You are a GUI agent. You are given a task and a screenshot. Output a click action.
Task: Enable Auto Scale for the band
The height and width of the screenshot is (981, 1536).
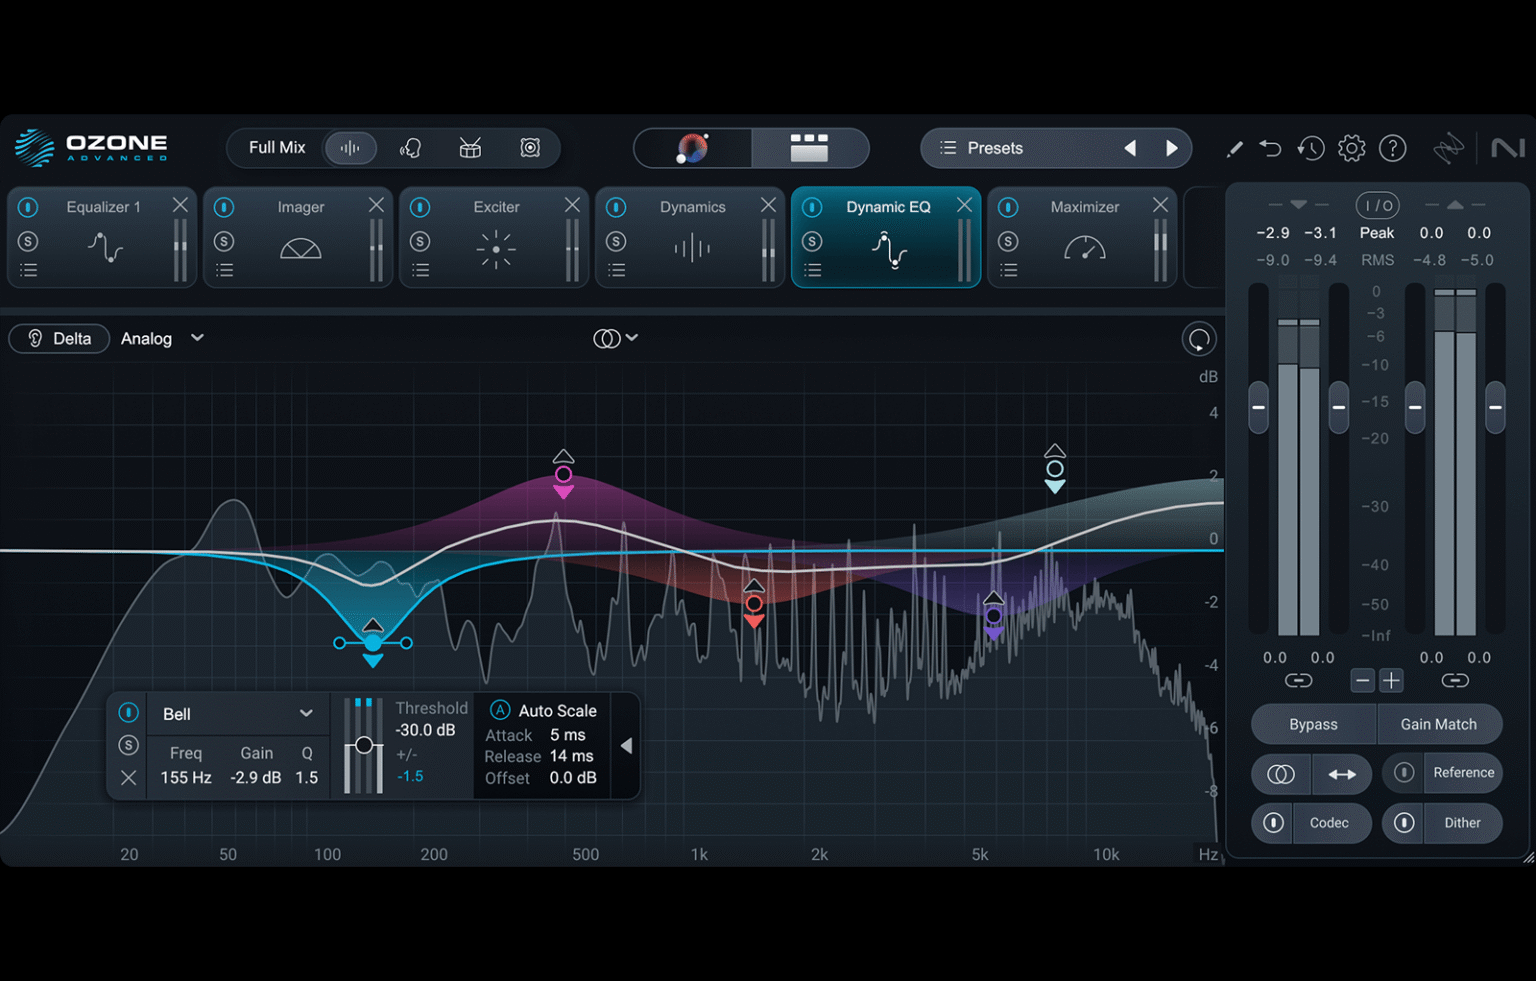pyautogui.click(x=500, y=711)
